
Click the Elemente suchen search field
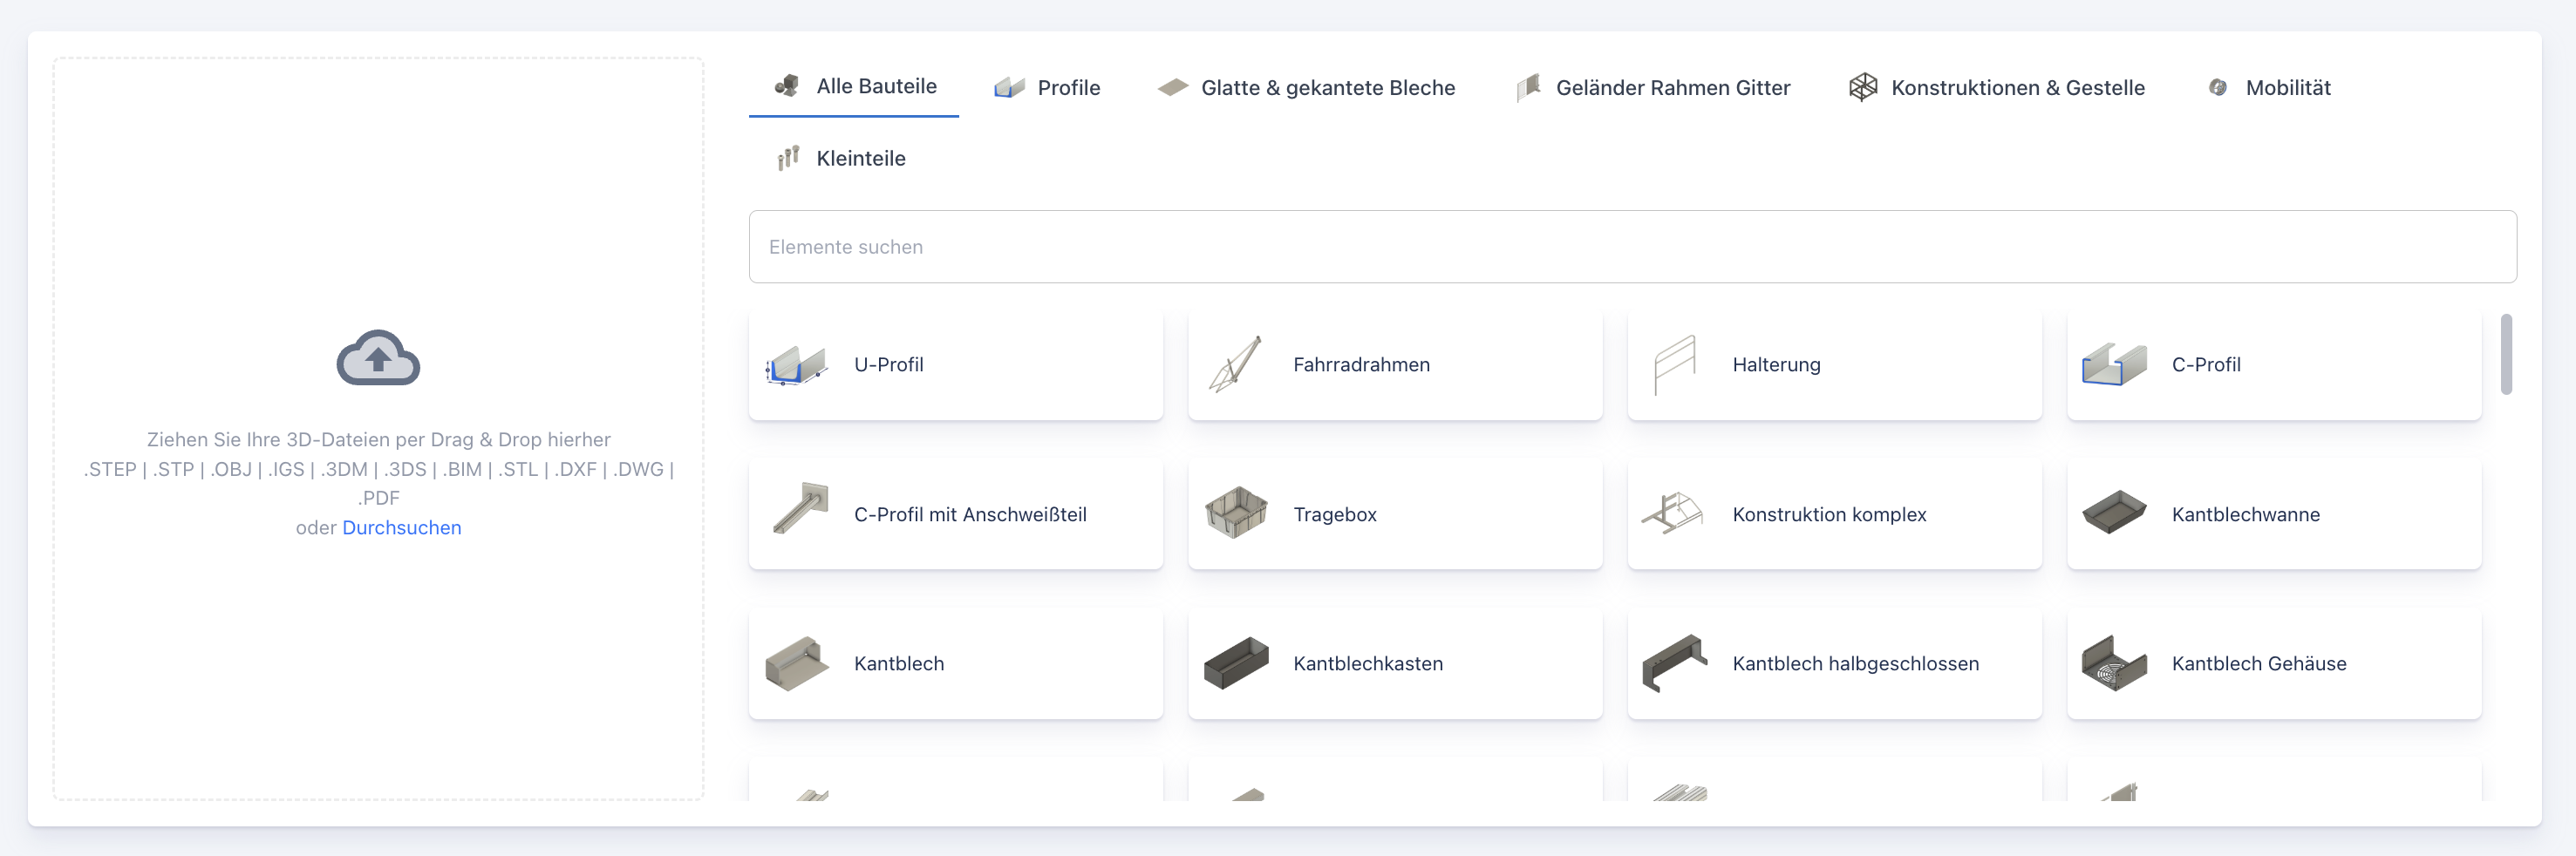click(1632, 247)
